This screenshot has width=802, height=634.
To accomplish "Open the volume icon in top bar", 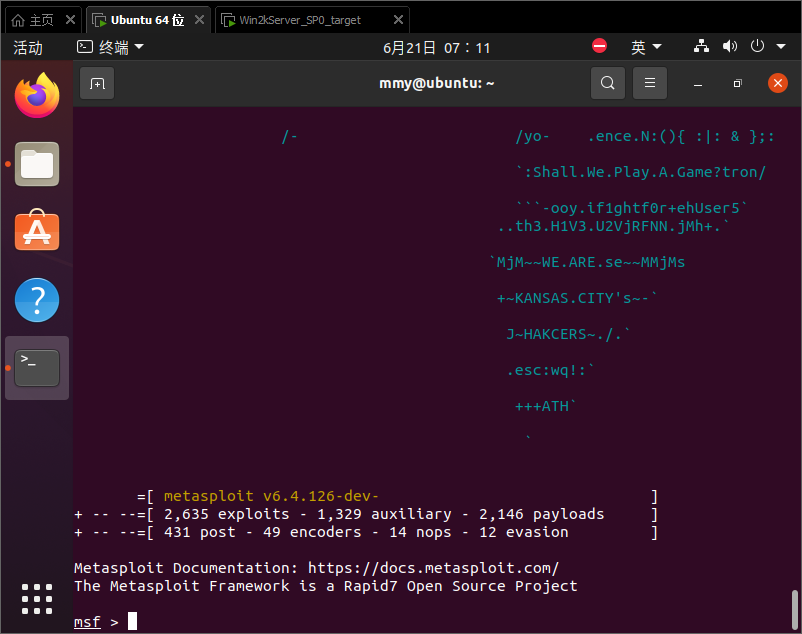I will coord(730,47).
